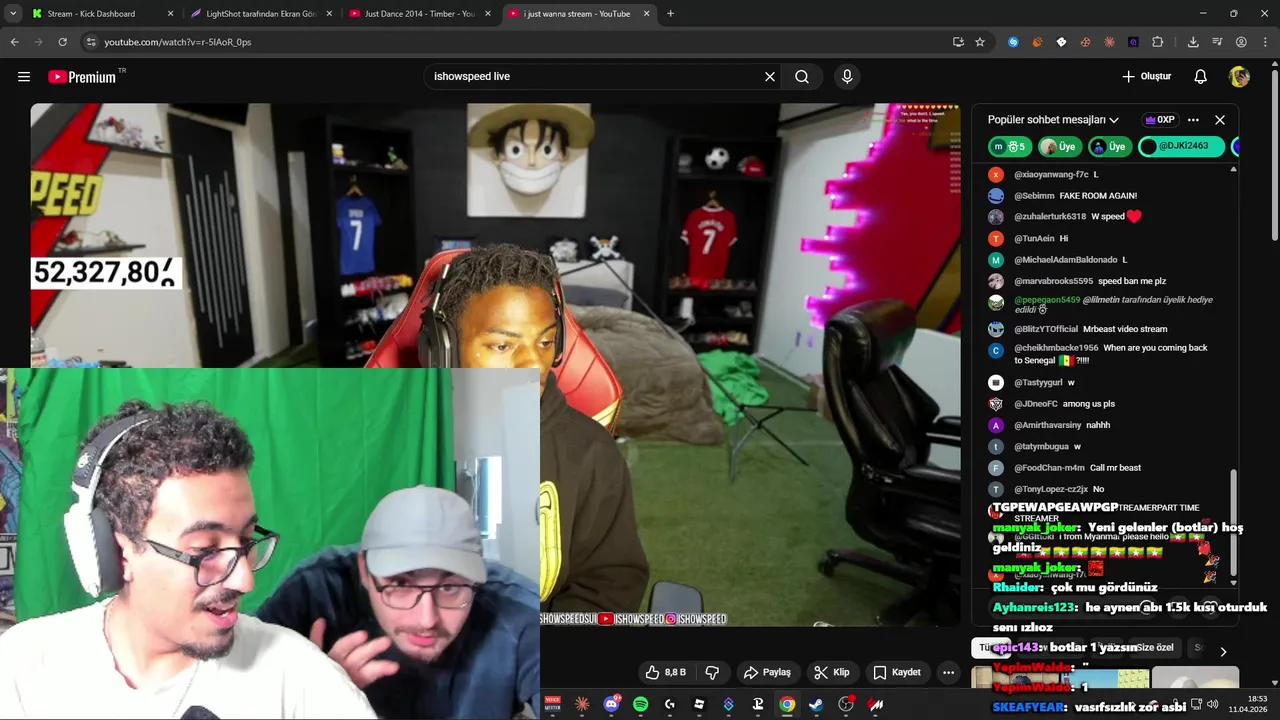Image resolution: width=1280 pixels, height=720 pixels.
Task: Save the video with Kaydet
Action: [896, 672]
